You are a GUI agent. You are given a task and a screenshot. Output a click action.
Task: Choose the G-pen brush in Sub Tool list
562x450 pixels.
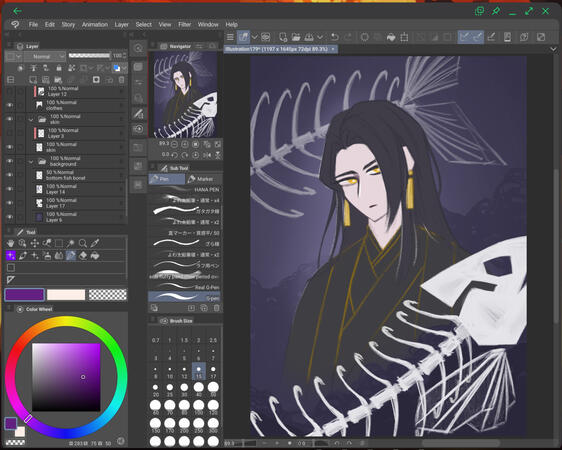coord(184,297)
